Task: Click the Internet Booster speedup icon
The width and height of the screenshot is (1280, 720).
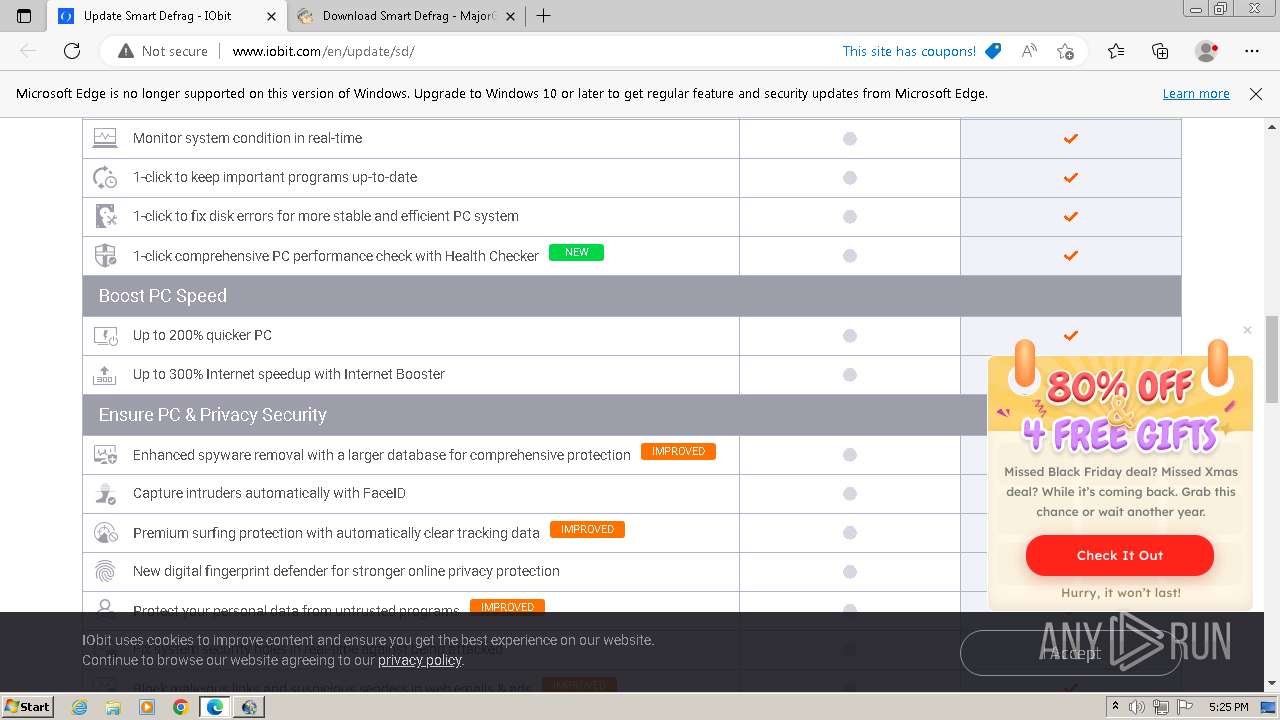Action: point(105,374)
